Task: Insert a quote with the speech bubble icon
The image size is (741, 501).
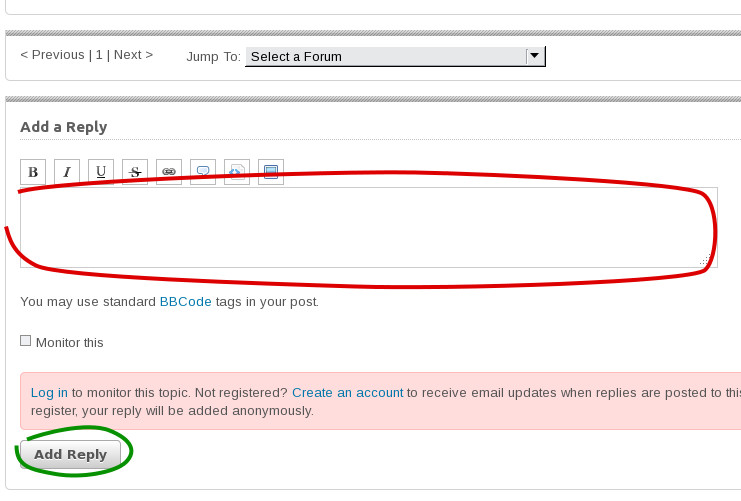Action: pyautogui.click(x=203, y=172)
